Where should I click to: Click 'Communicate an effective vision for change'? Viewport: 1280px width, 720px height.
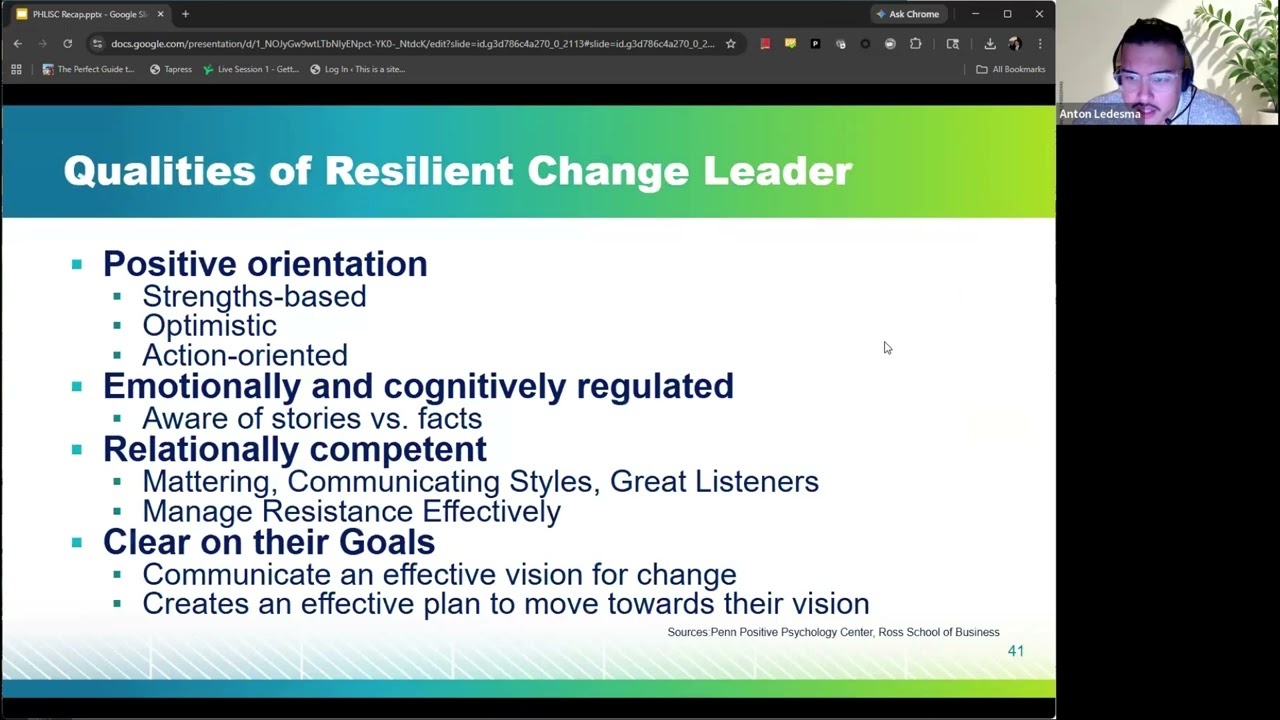[x=439, y=575]
